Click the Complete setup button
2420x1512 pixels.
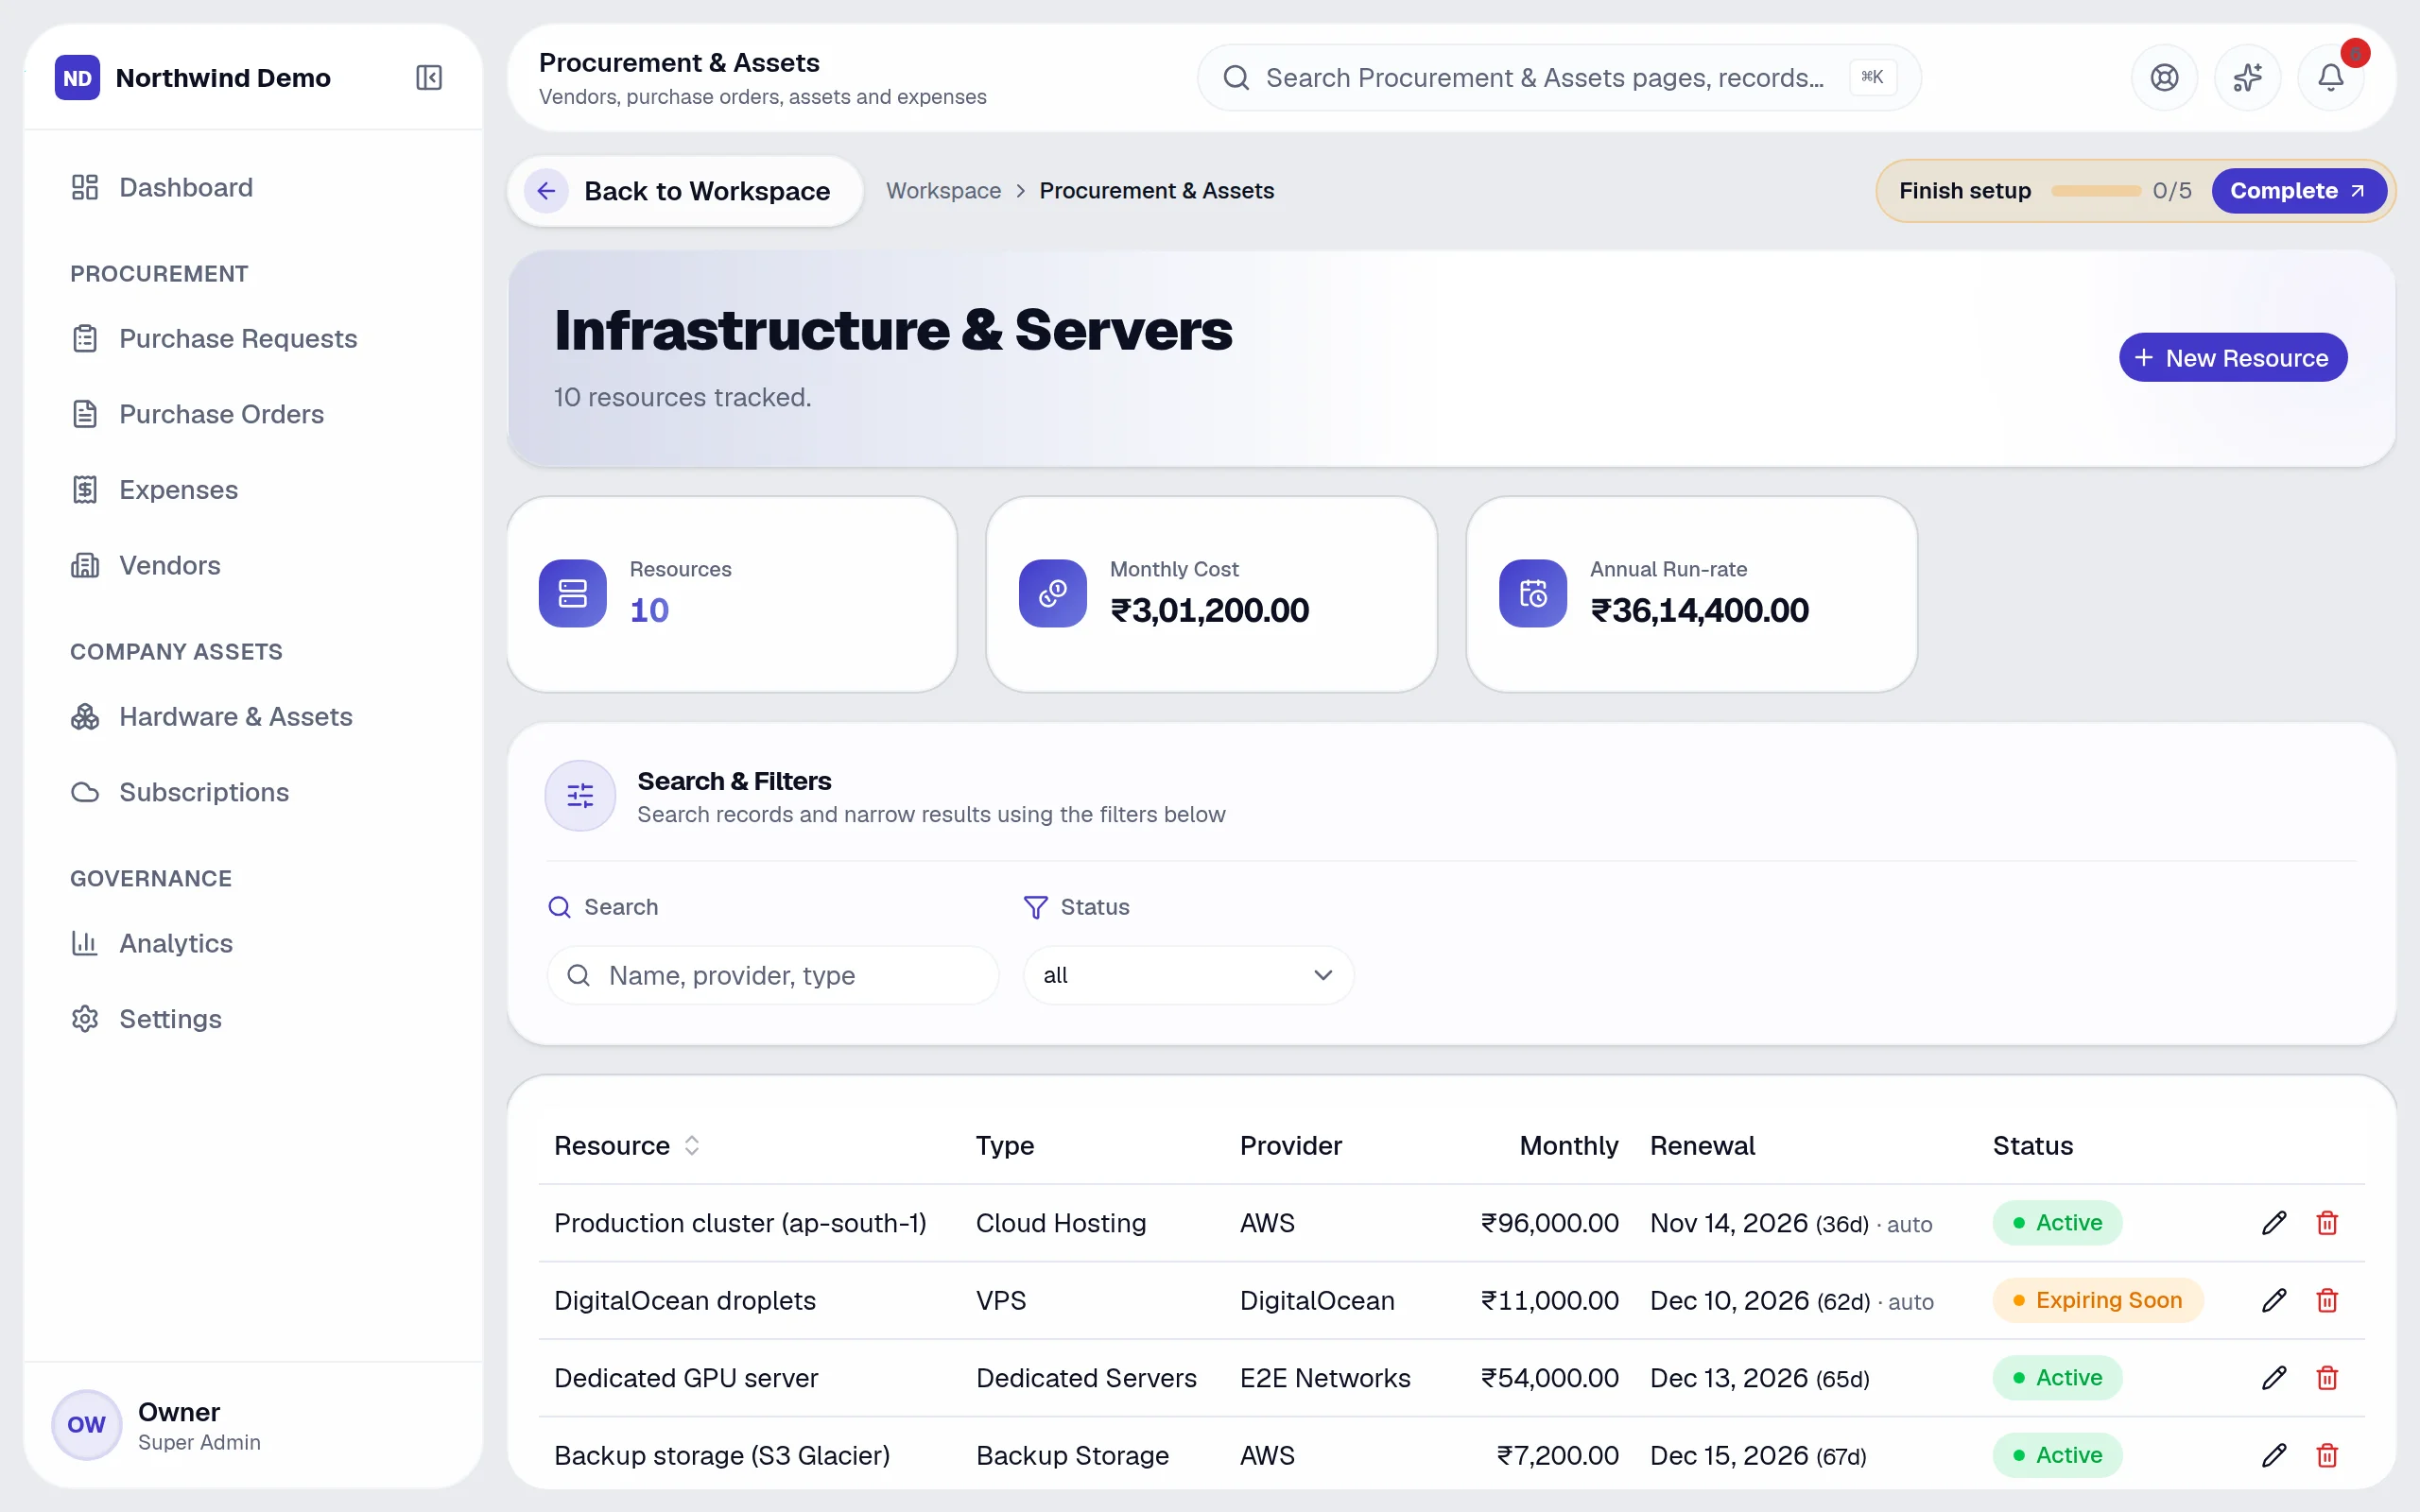(2297, 191)
